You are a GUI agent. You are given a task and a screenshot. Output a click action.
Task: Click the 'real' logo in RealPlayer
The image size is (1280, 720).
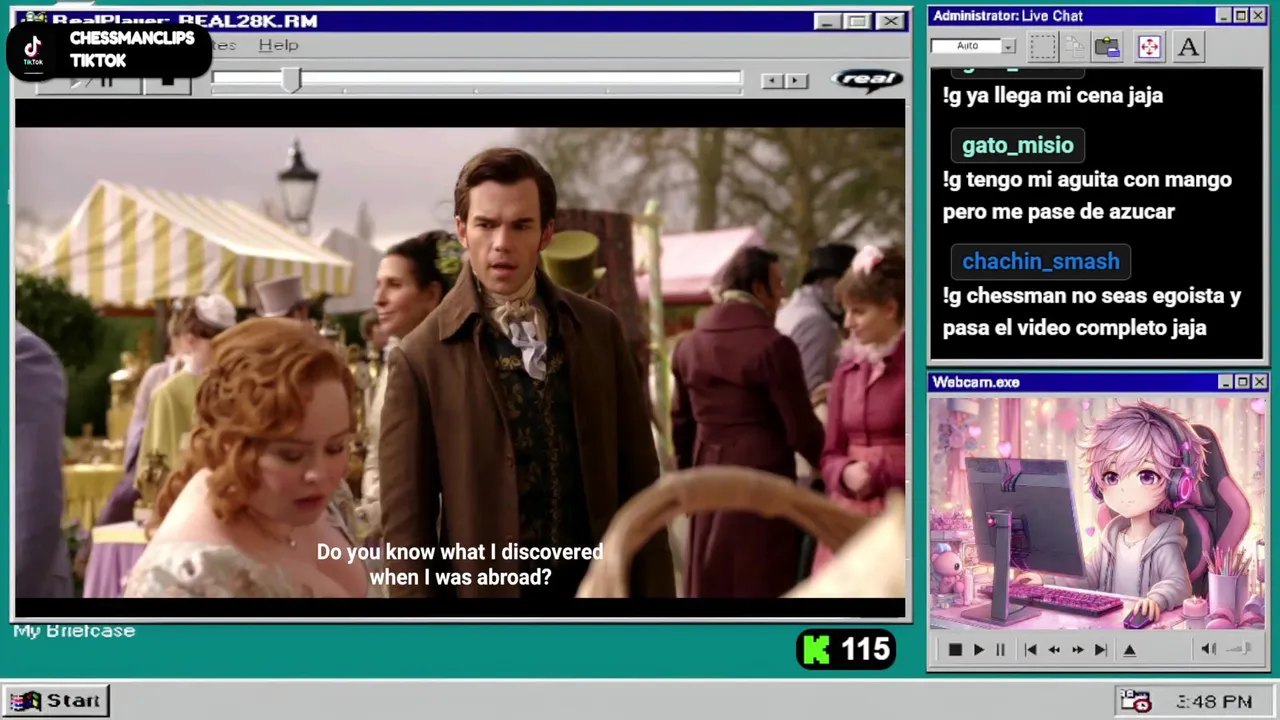click(x=867, y=80)
